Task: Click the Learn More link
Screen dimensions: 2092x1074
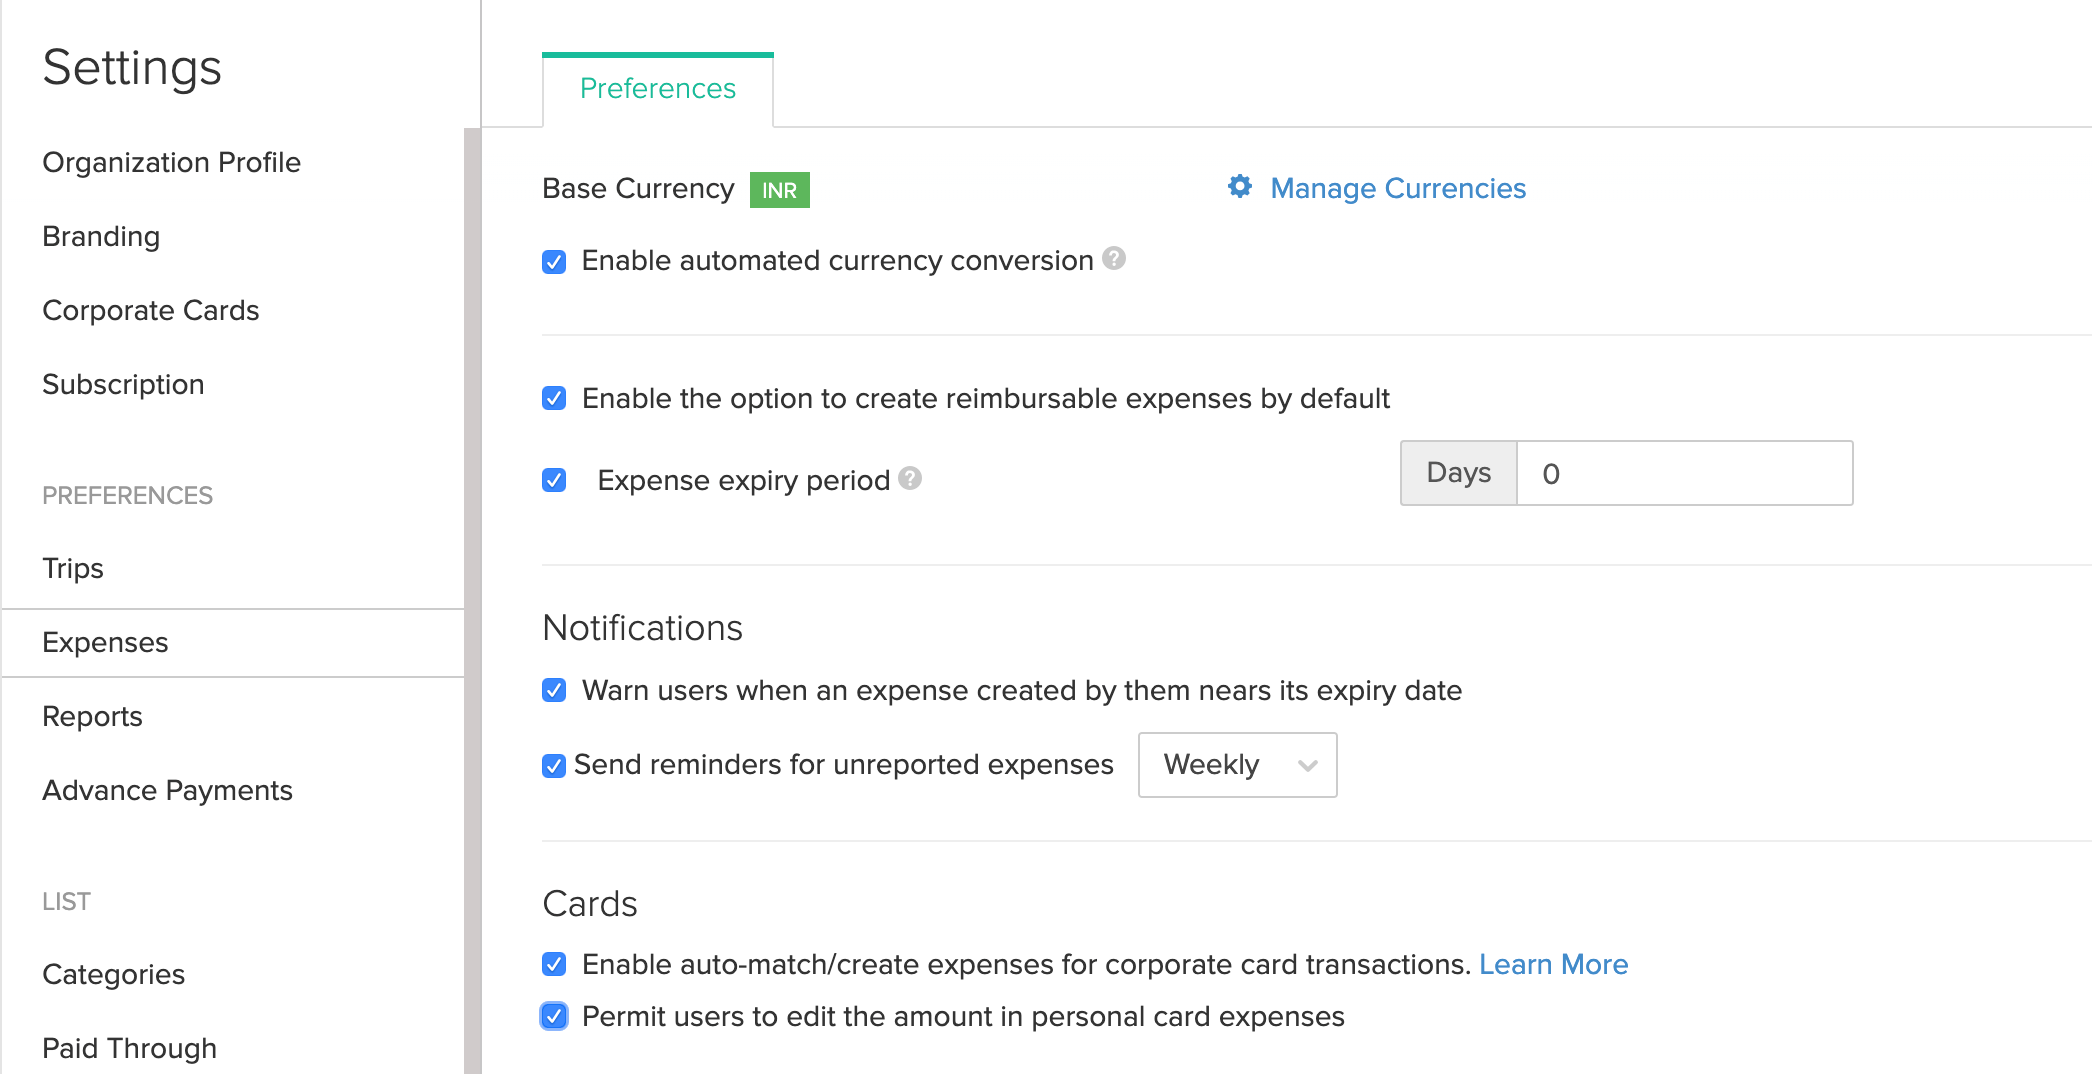Action: pos(1553,964)
